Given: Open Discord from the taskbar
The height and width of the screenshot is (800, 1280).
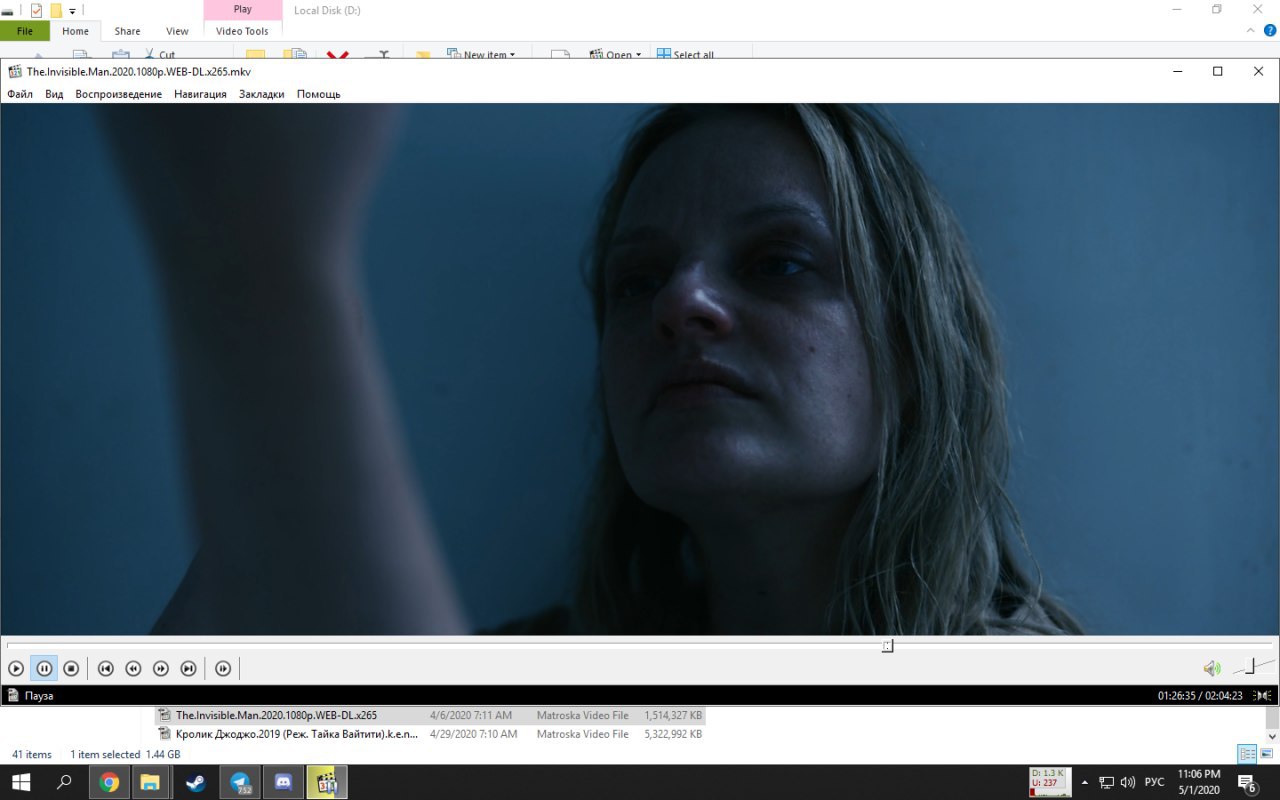Looking at the screenshot, I should [x=283, y=782].
